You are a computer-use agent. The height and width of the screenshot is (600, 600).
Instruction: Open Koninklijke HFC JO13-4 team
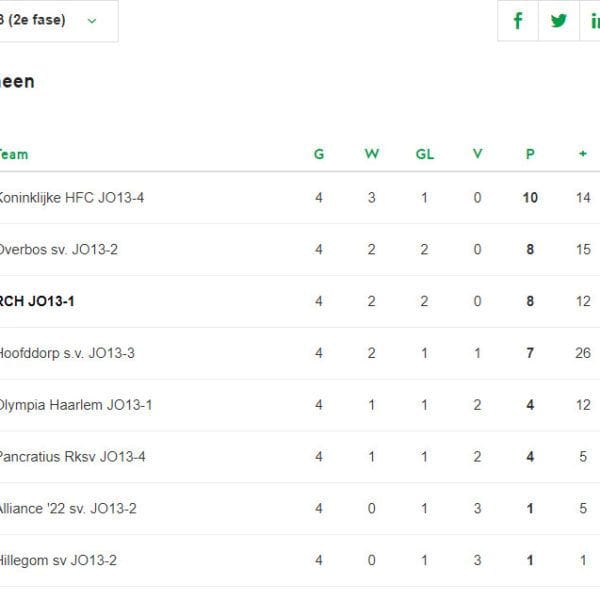(72, 198)
